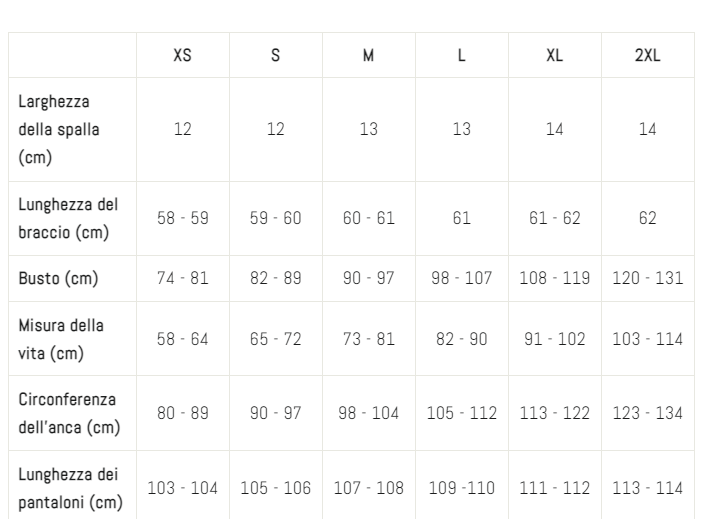Screen dimensions: 706x519
Task: Click the 91 - 102 waist value
Action: pos(554,339)
